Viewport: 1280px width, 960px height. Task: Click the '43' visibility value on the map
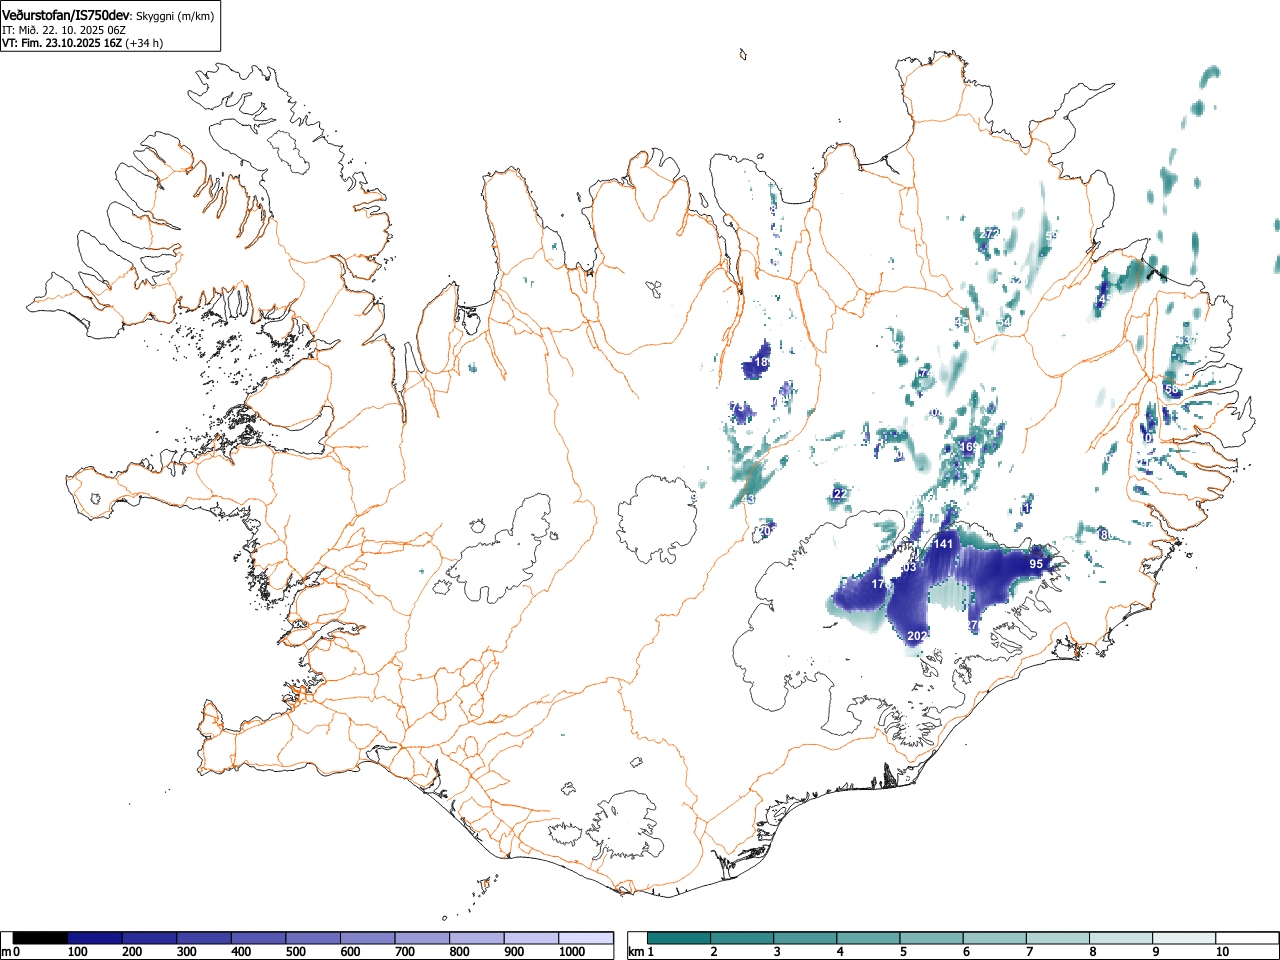(748, 499)
